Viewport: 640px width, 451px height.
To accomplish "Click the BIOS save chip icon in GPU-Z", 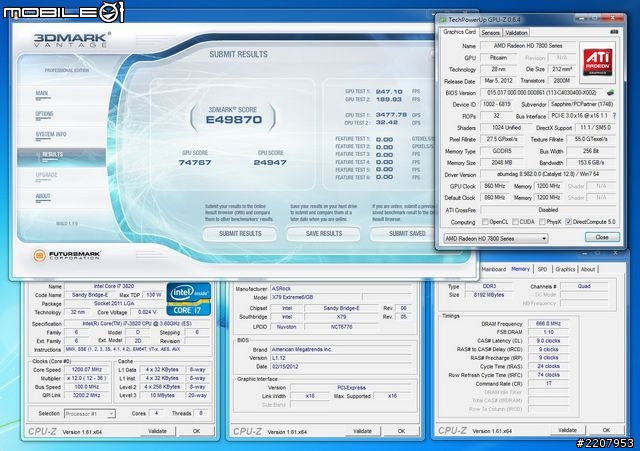I will point(610,93).
